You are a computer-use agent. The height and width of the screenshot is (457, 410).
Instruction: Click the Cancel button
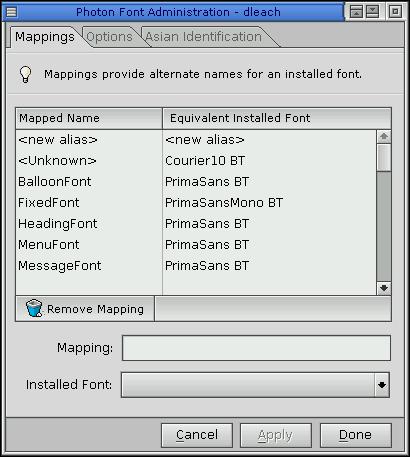pos(197,435)
